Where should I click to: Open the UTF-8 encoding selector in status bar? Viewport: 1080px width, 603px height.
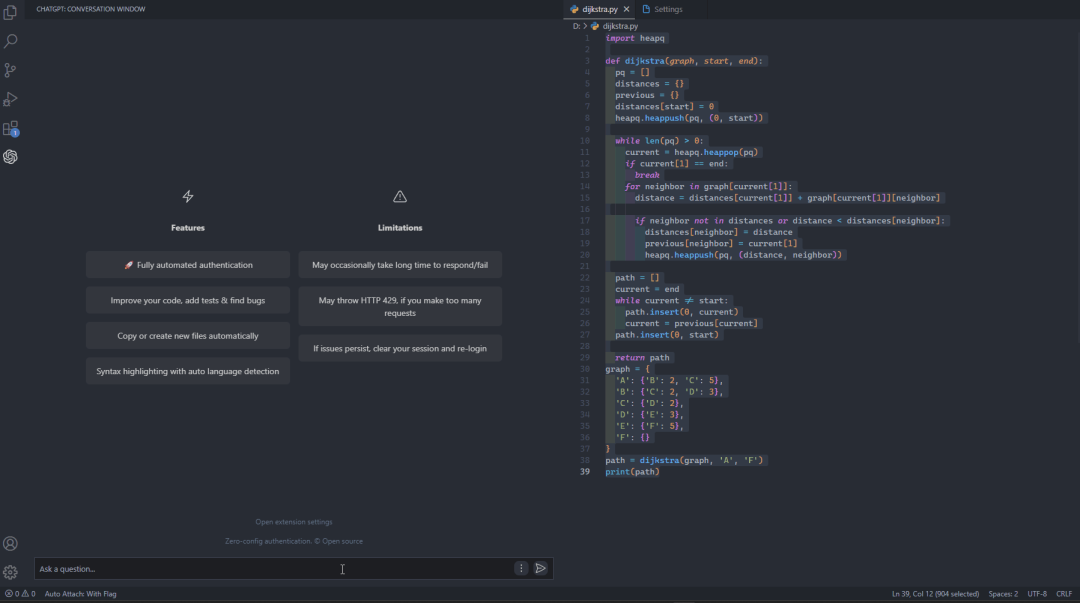point(1037,594)
